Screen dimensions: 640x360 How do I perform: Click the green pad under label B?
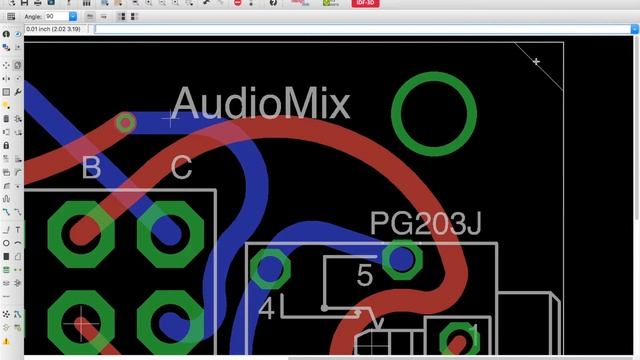coord(81,234)
